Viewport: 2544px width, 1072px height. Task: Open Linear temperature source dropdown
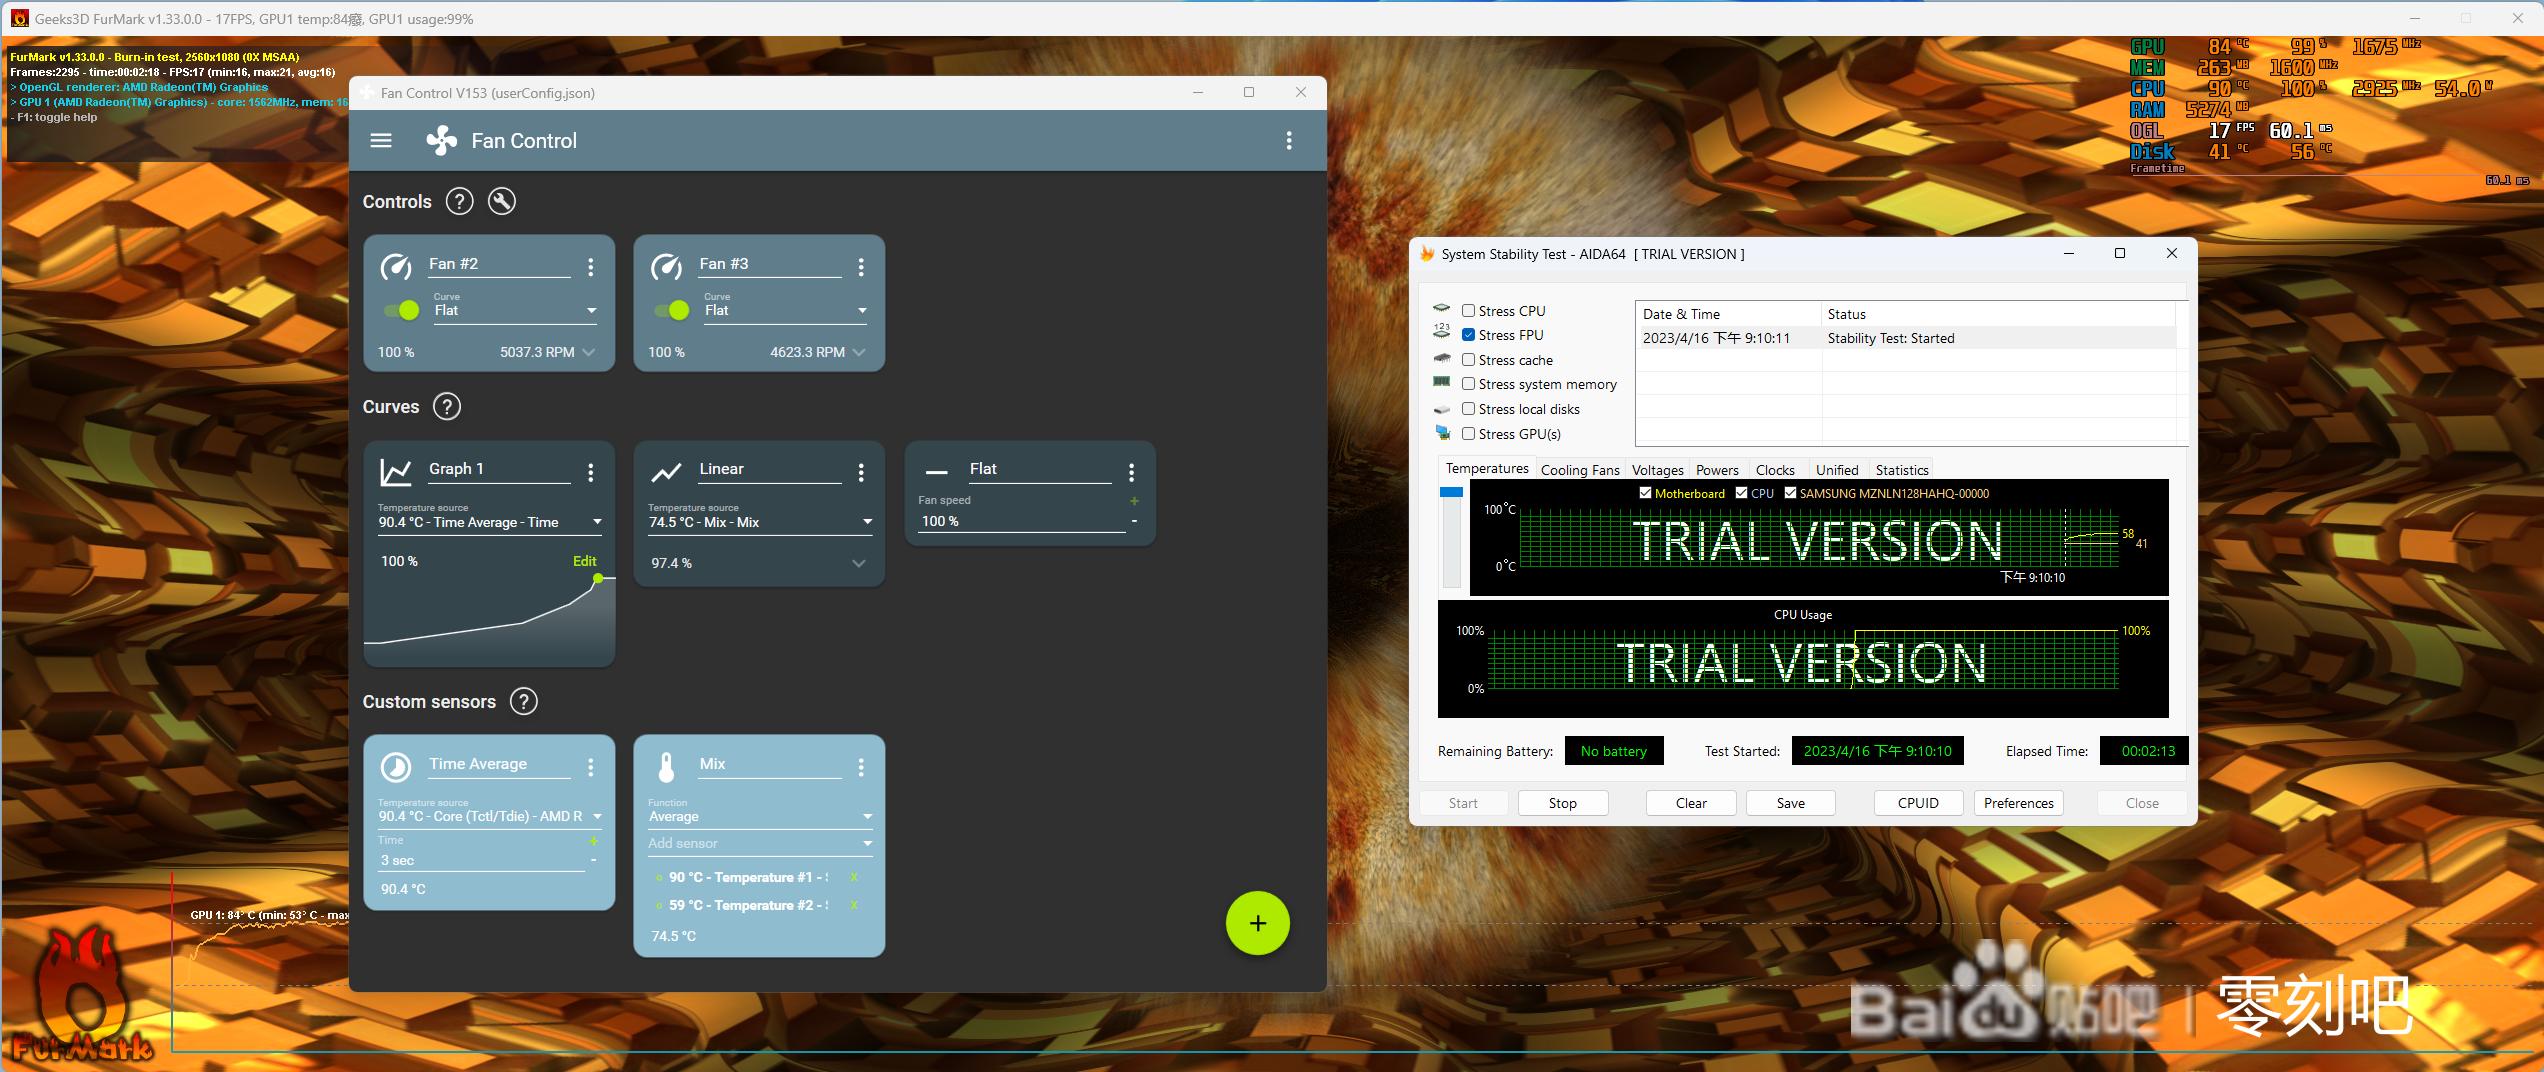point(760,522)
